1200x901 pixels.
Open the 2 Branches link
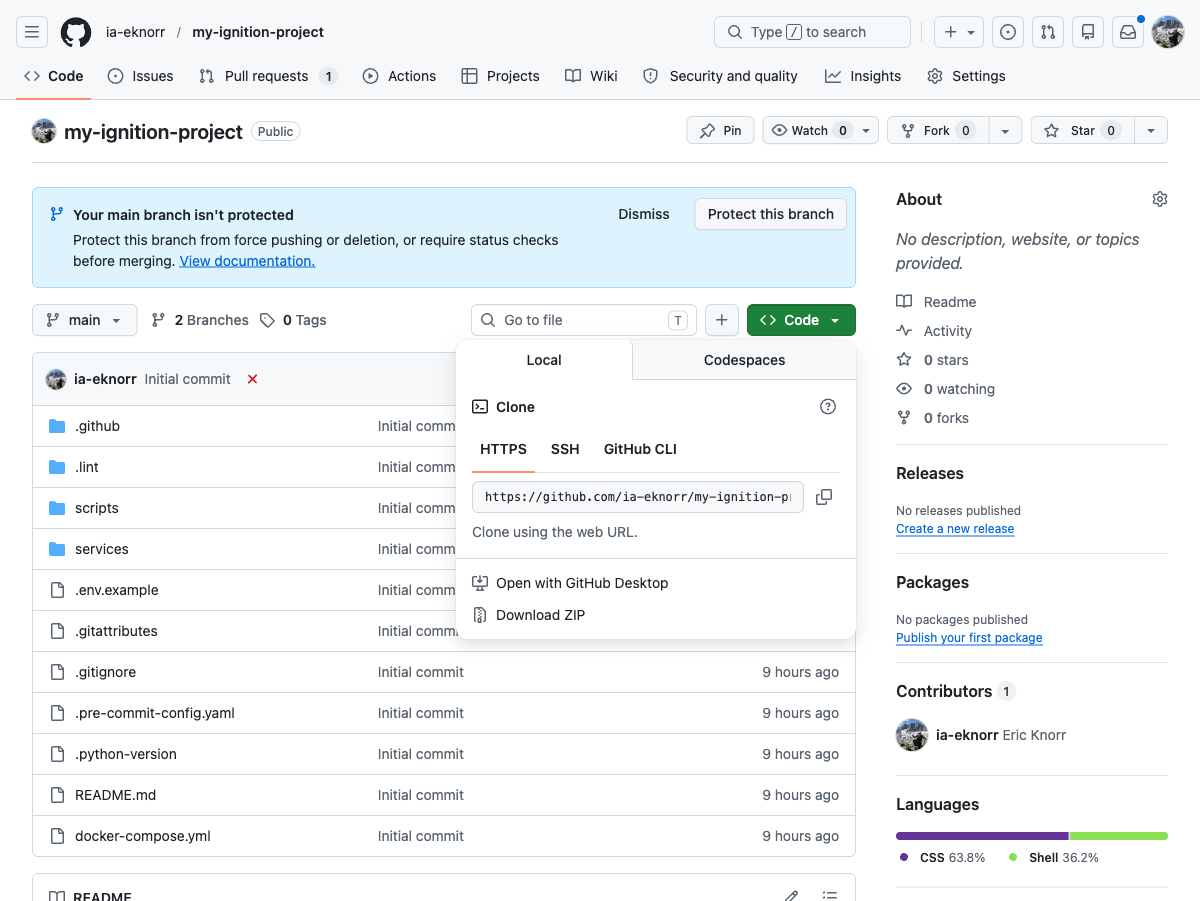point(200,320)
